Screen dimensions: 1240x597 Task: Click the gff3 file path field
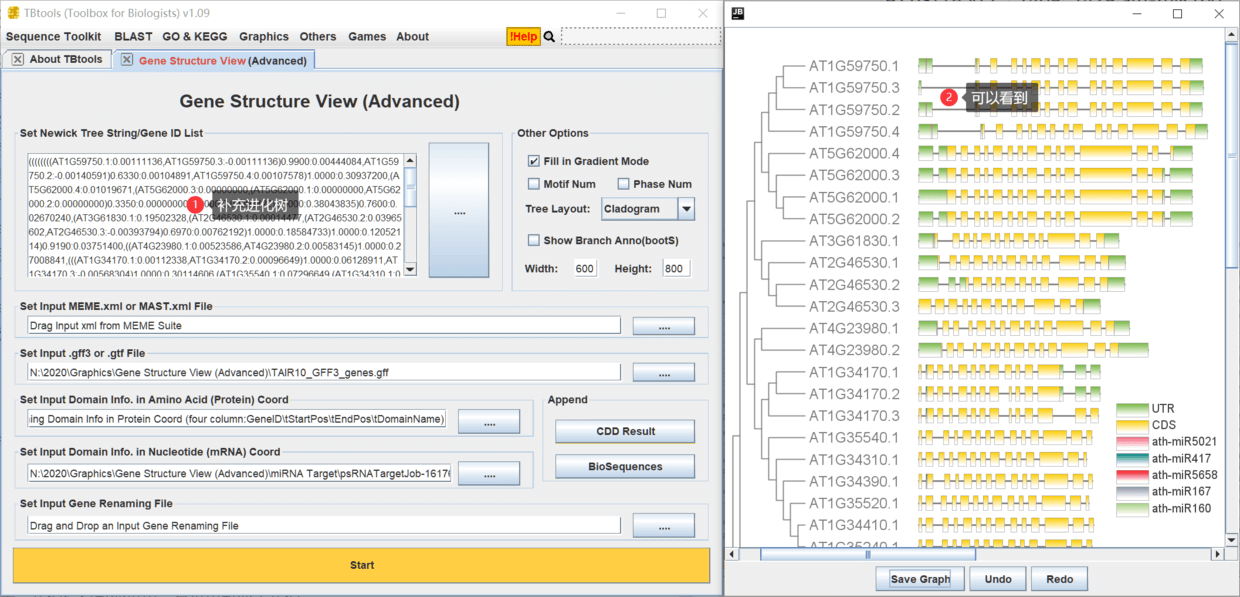tap(324, 372)
